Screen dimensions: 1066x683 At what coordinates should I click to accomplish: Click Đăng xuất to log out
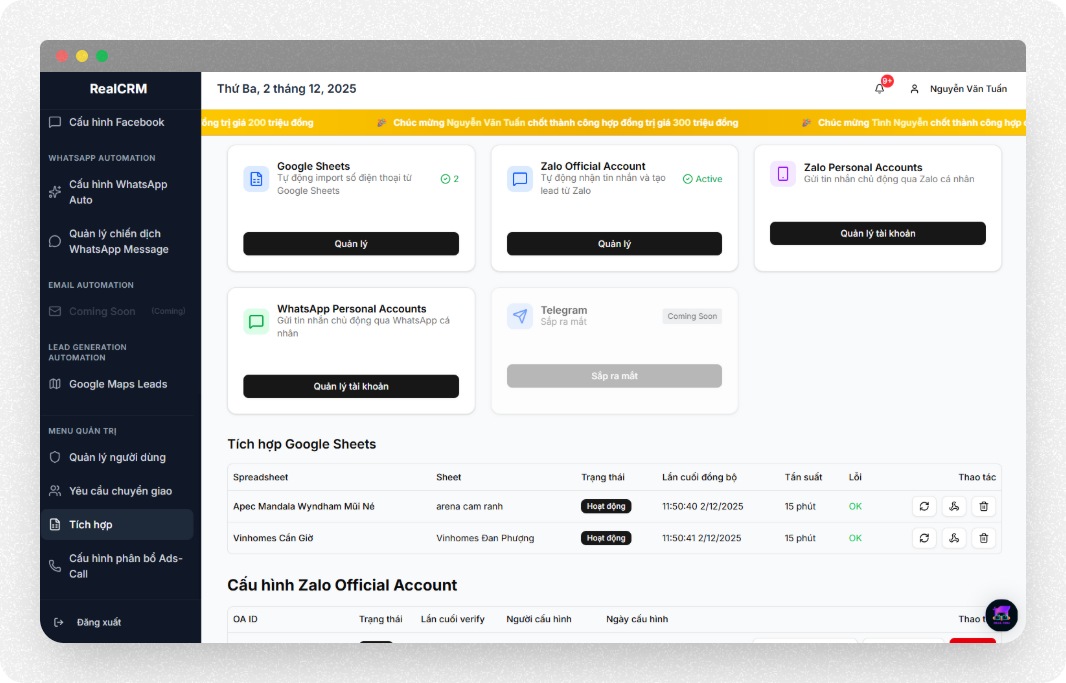click(x=99, y=622)
